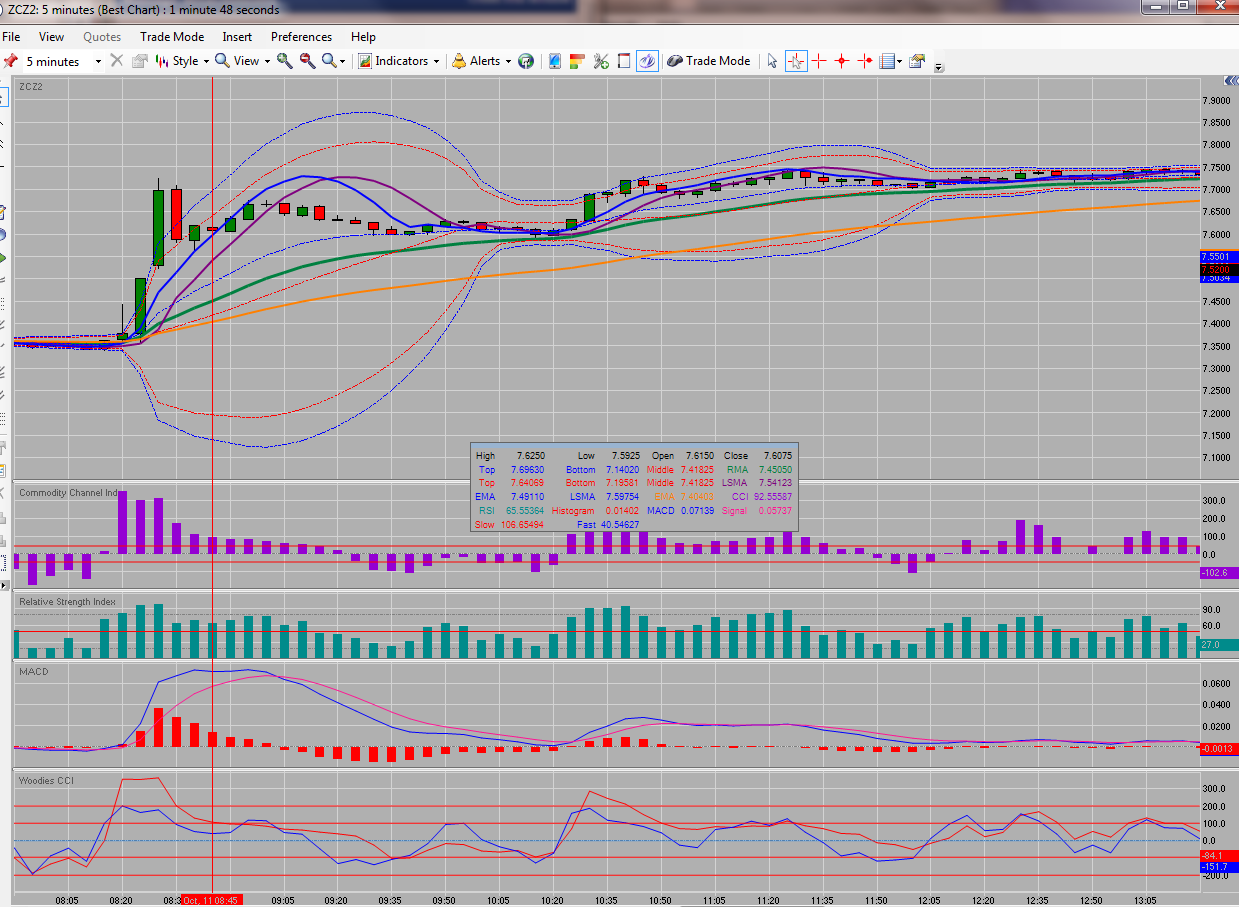Screen dimensions: 1239x907
Task: Toggle the crosshair pointer cursor tool
Action: click(x=796, y=61)
